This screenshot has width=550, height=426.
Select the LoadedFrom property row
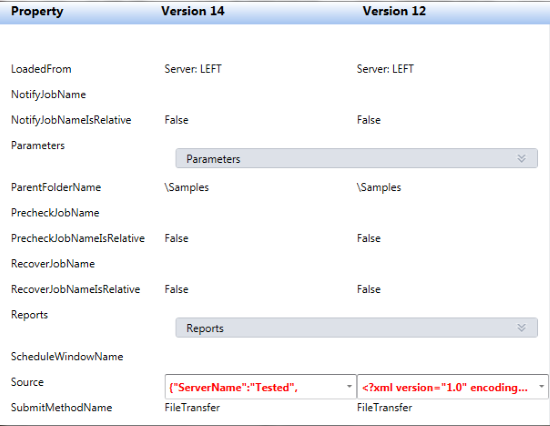pyautogui.click(x=275, y=69)
